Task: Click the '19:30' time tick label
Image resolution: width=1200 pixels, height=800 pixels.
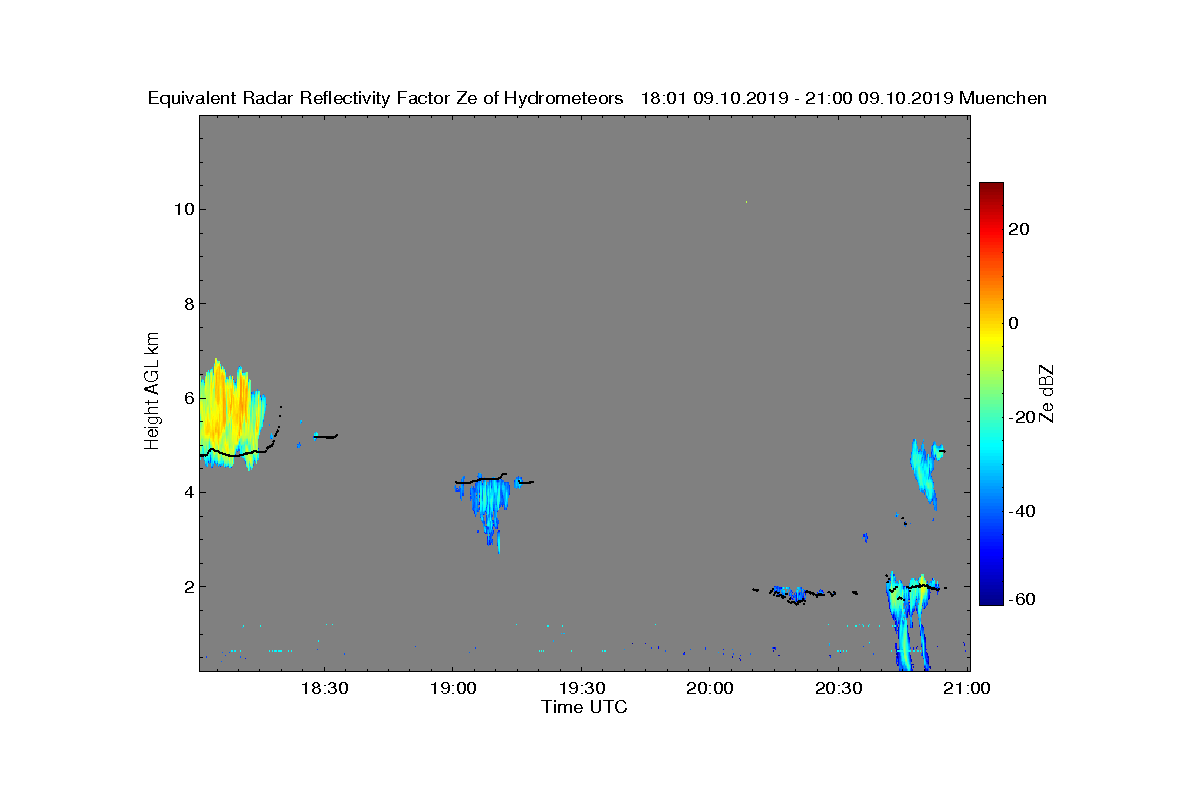Action: pyautogui.click(x=580, y=689)
